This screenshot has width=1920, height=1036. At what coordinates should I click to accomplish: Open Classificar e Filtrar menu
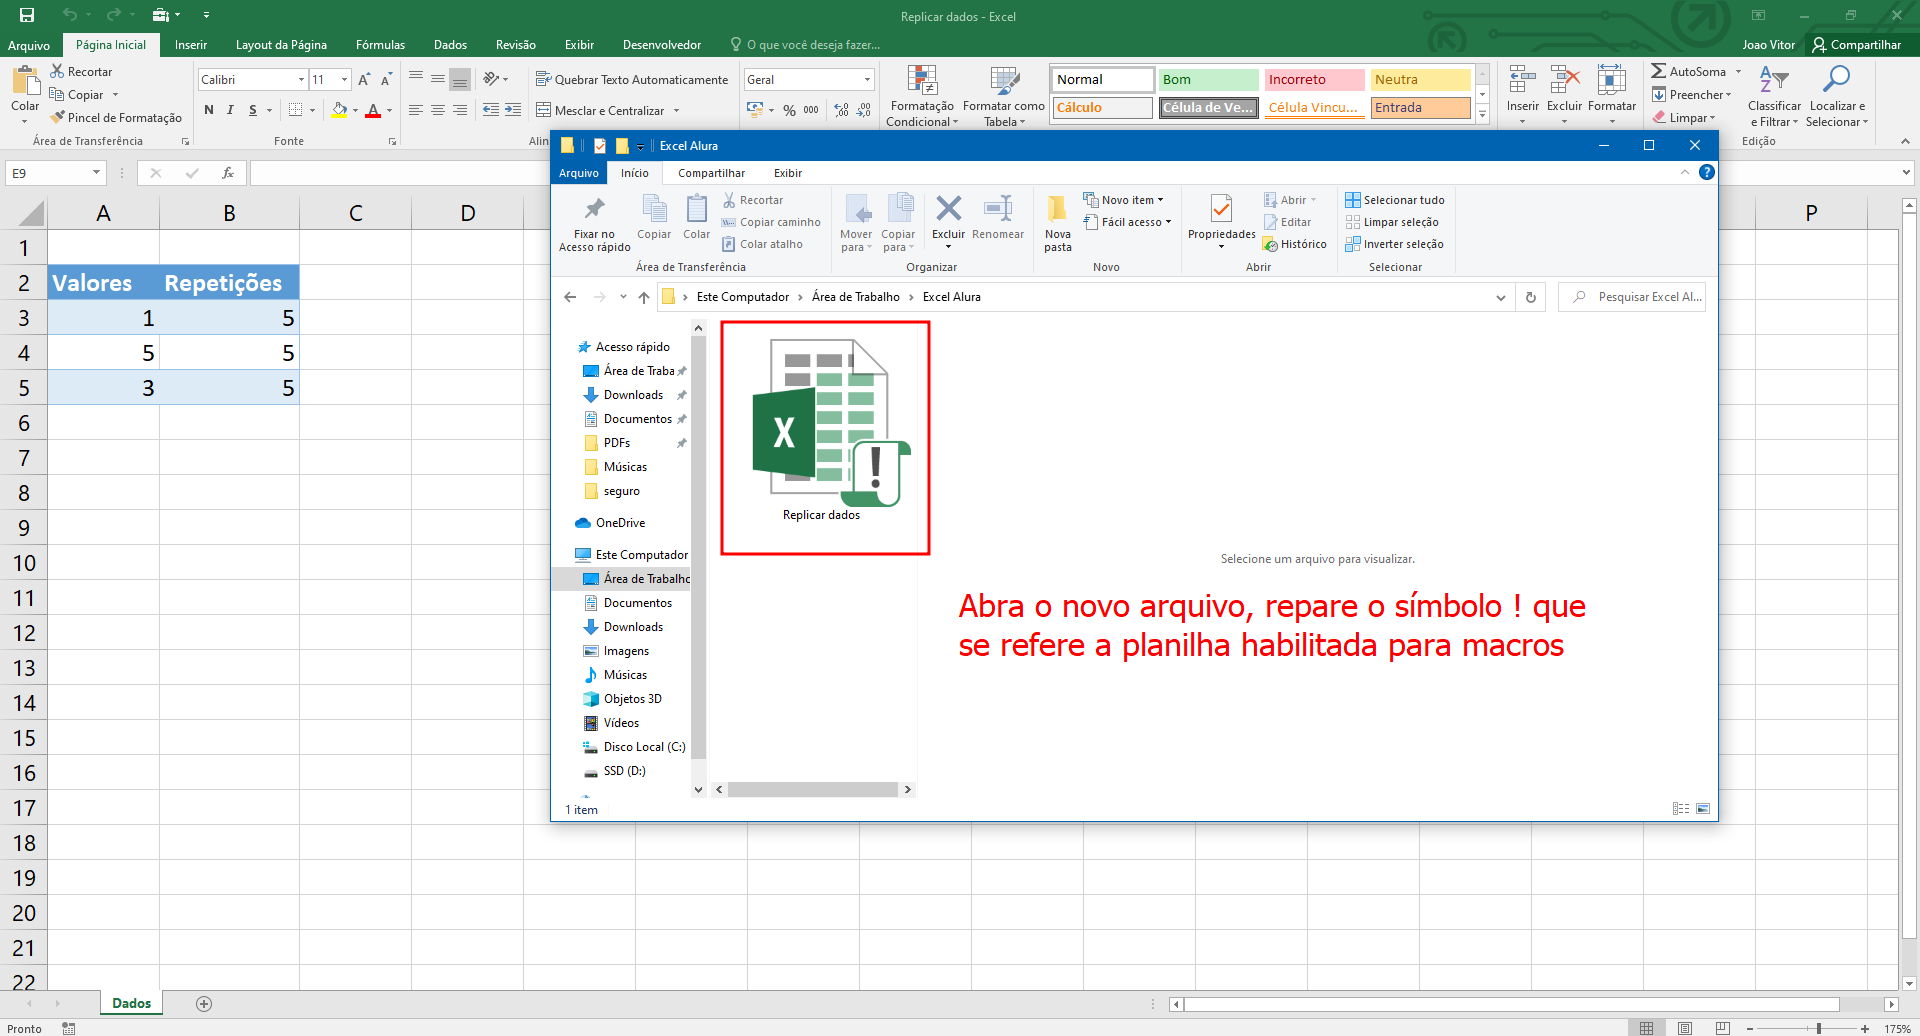pos(1774,96)
